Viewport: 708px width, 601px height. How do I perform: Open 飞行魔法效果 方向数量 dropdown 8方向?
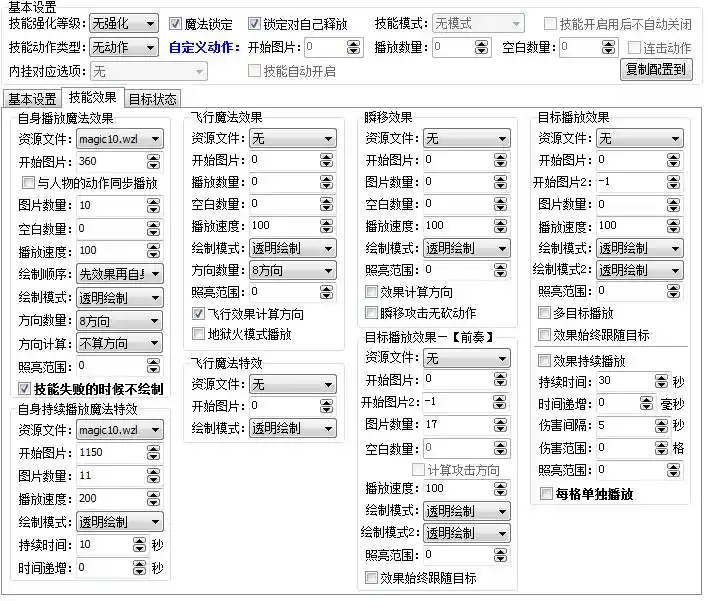293,270
